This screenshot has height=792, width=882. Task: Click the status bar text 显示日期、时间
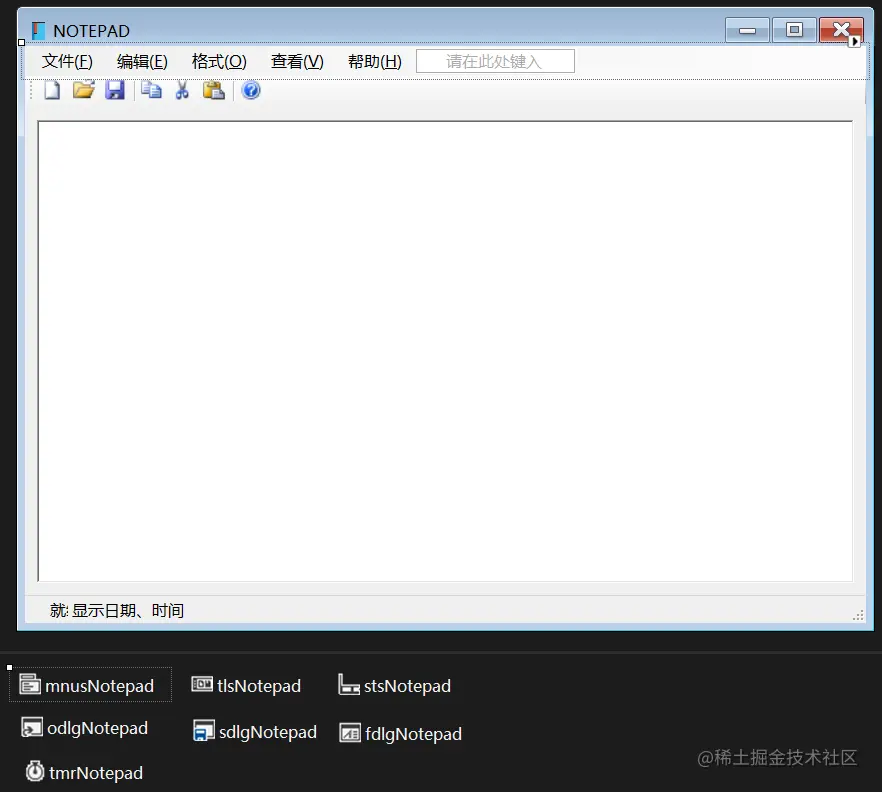[x=128, y=610]
